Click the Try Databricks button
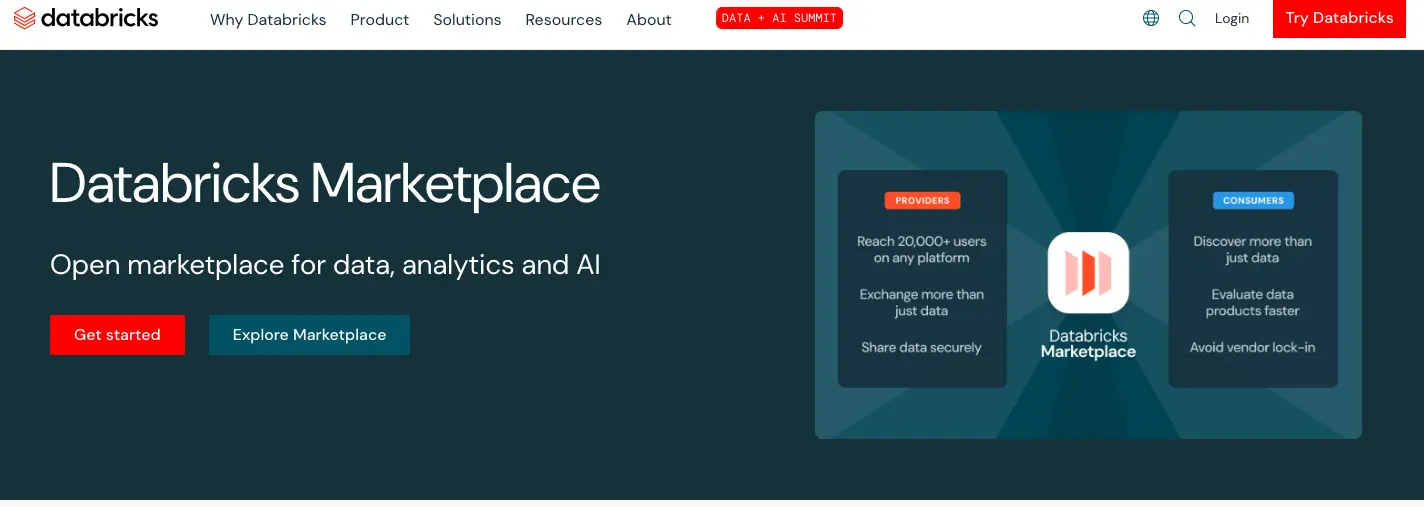This screenshot has width=1424, height=507. click(x=1340, y=18)
